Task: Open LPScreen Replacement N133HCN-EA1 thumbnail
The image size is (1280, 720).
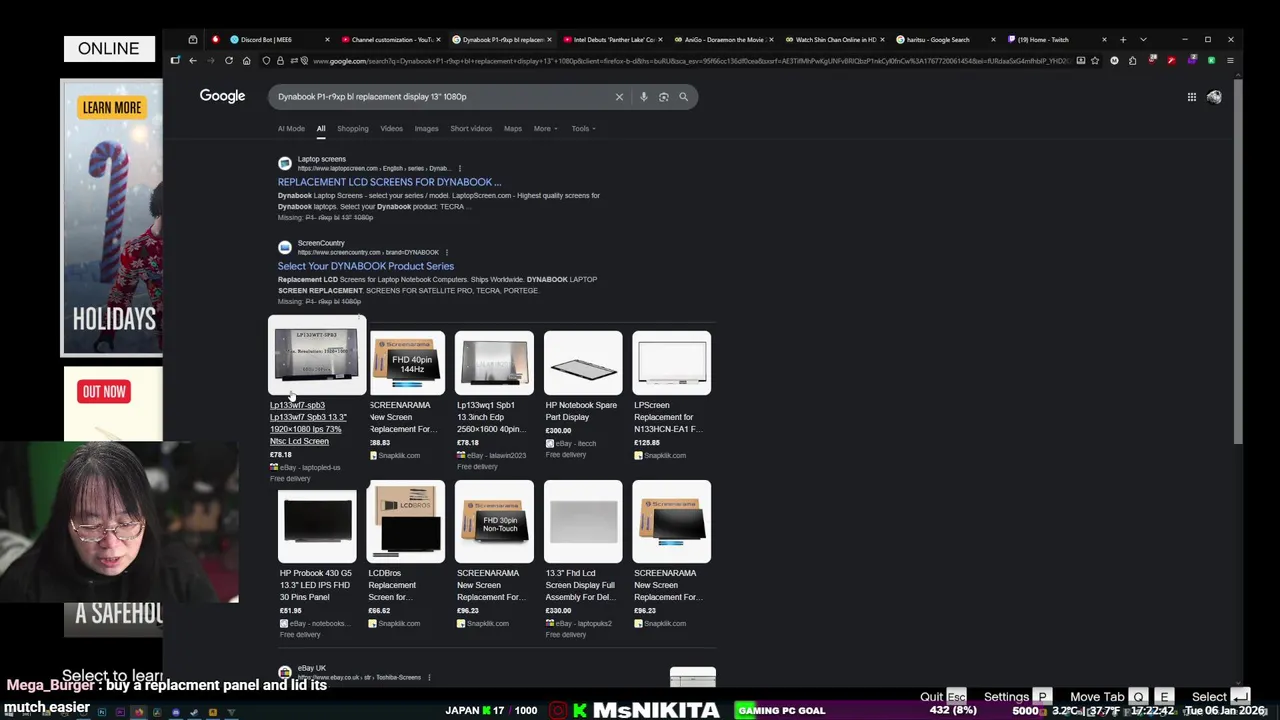Action: click(672, 363)
